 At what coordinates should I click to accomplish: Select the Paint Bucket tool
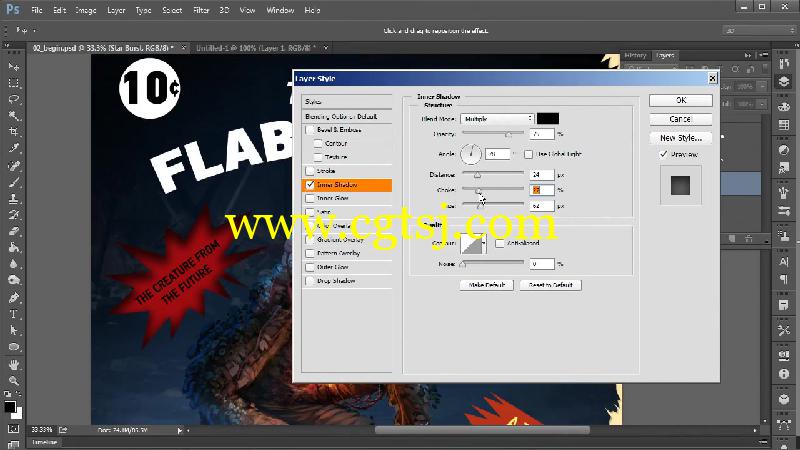[x=14, y=247]
